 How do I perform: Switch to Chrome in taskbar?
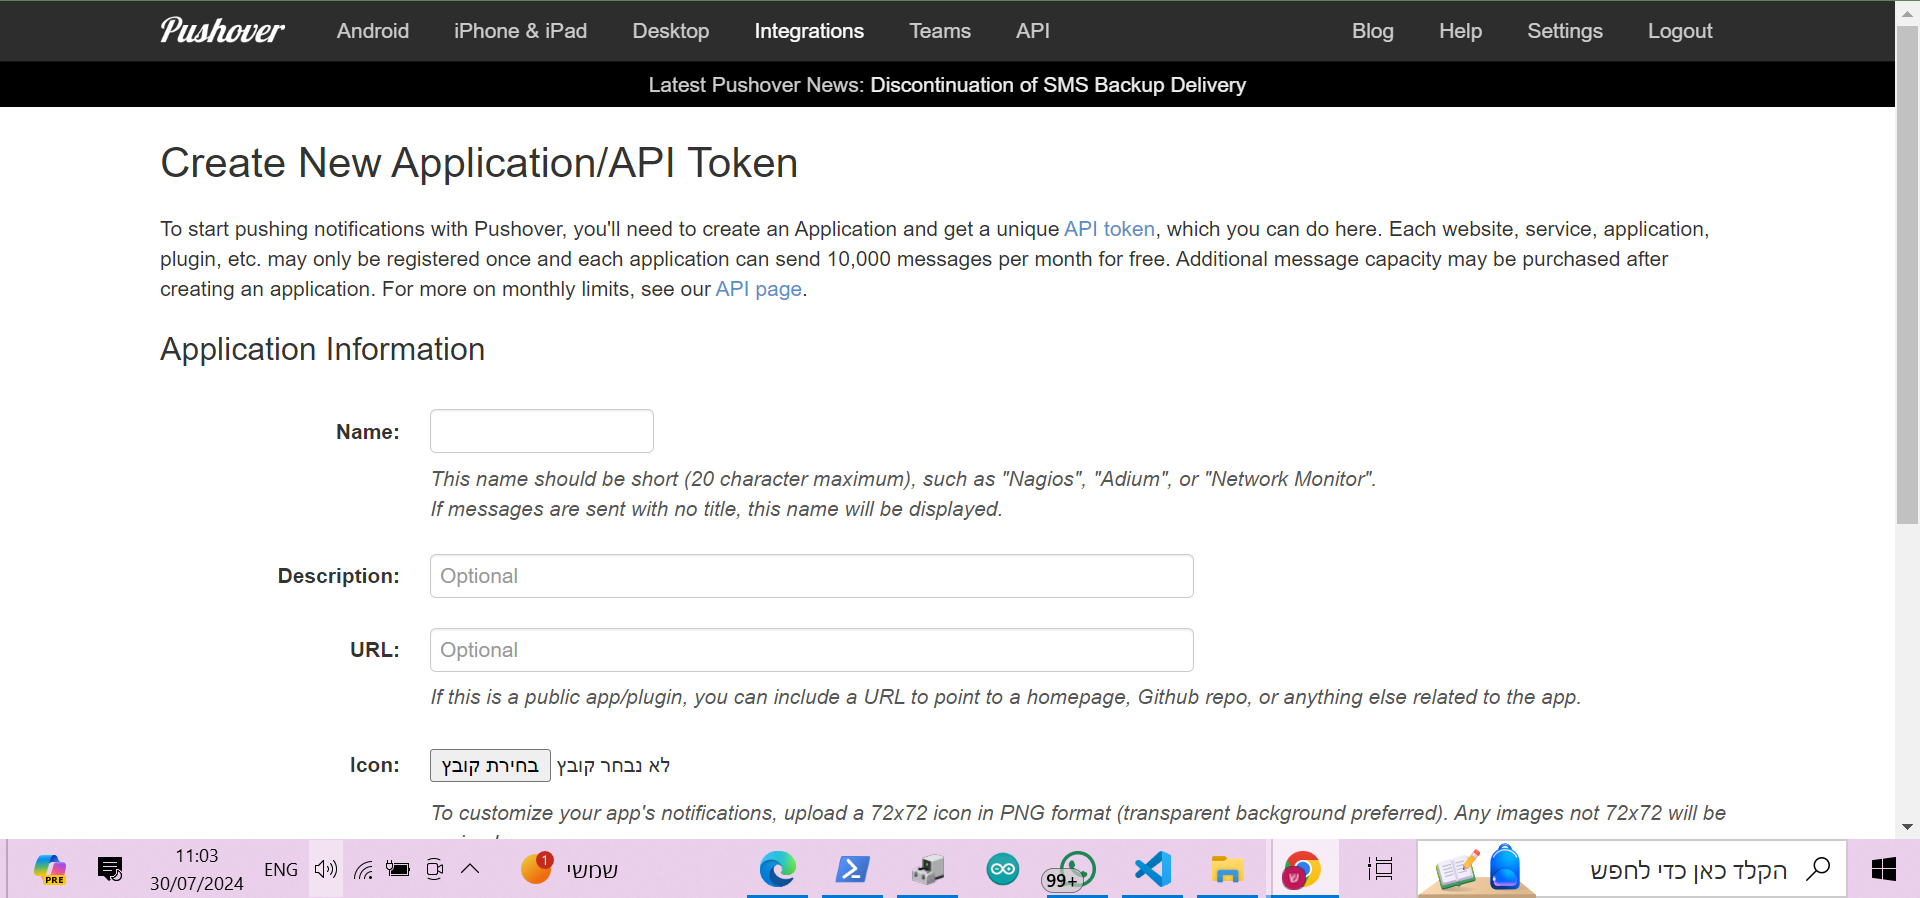[1302, 870]
